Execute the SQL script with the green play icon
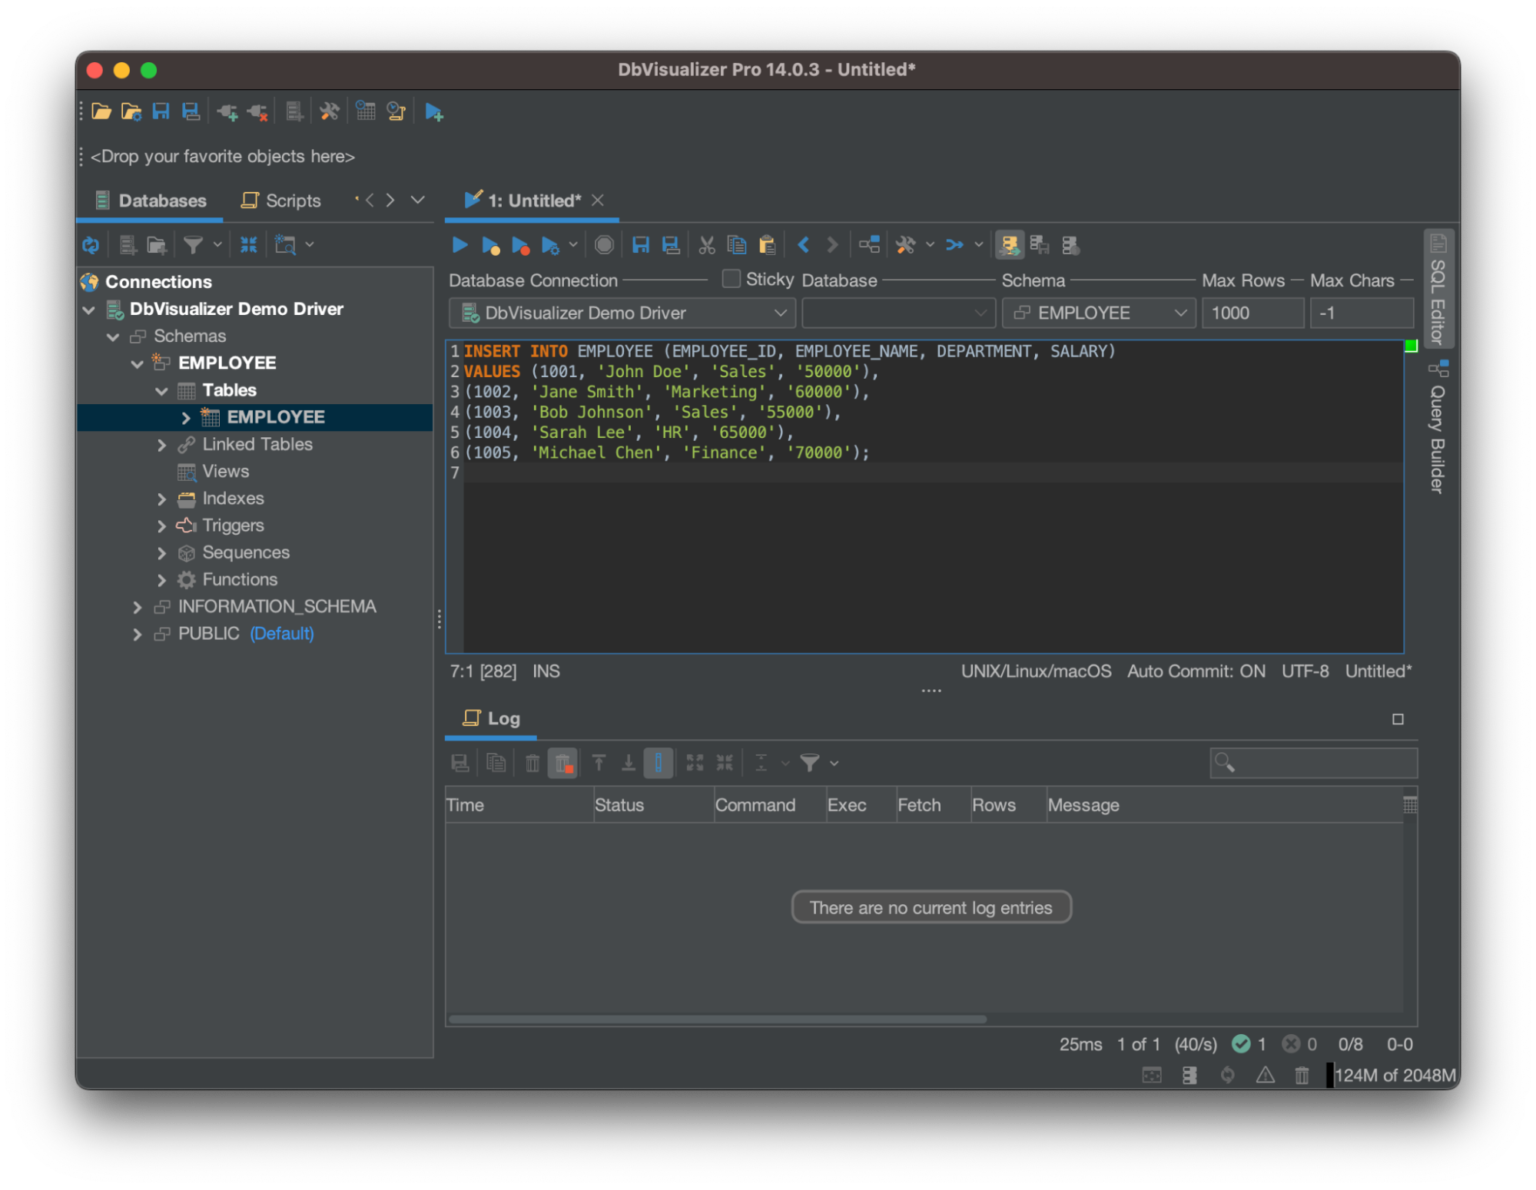 click(459, 244)
